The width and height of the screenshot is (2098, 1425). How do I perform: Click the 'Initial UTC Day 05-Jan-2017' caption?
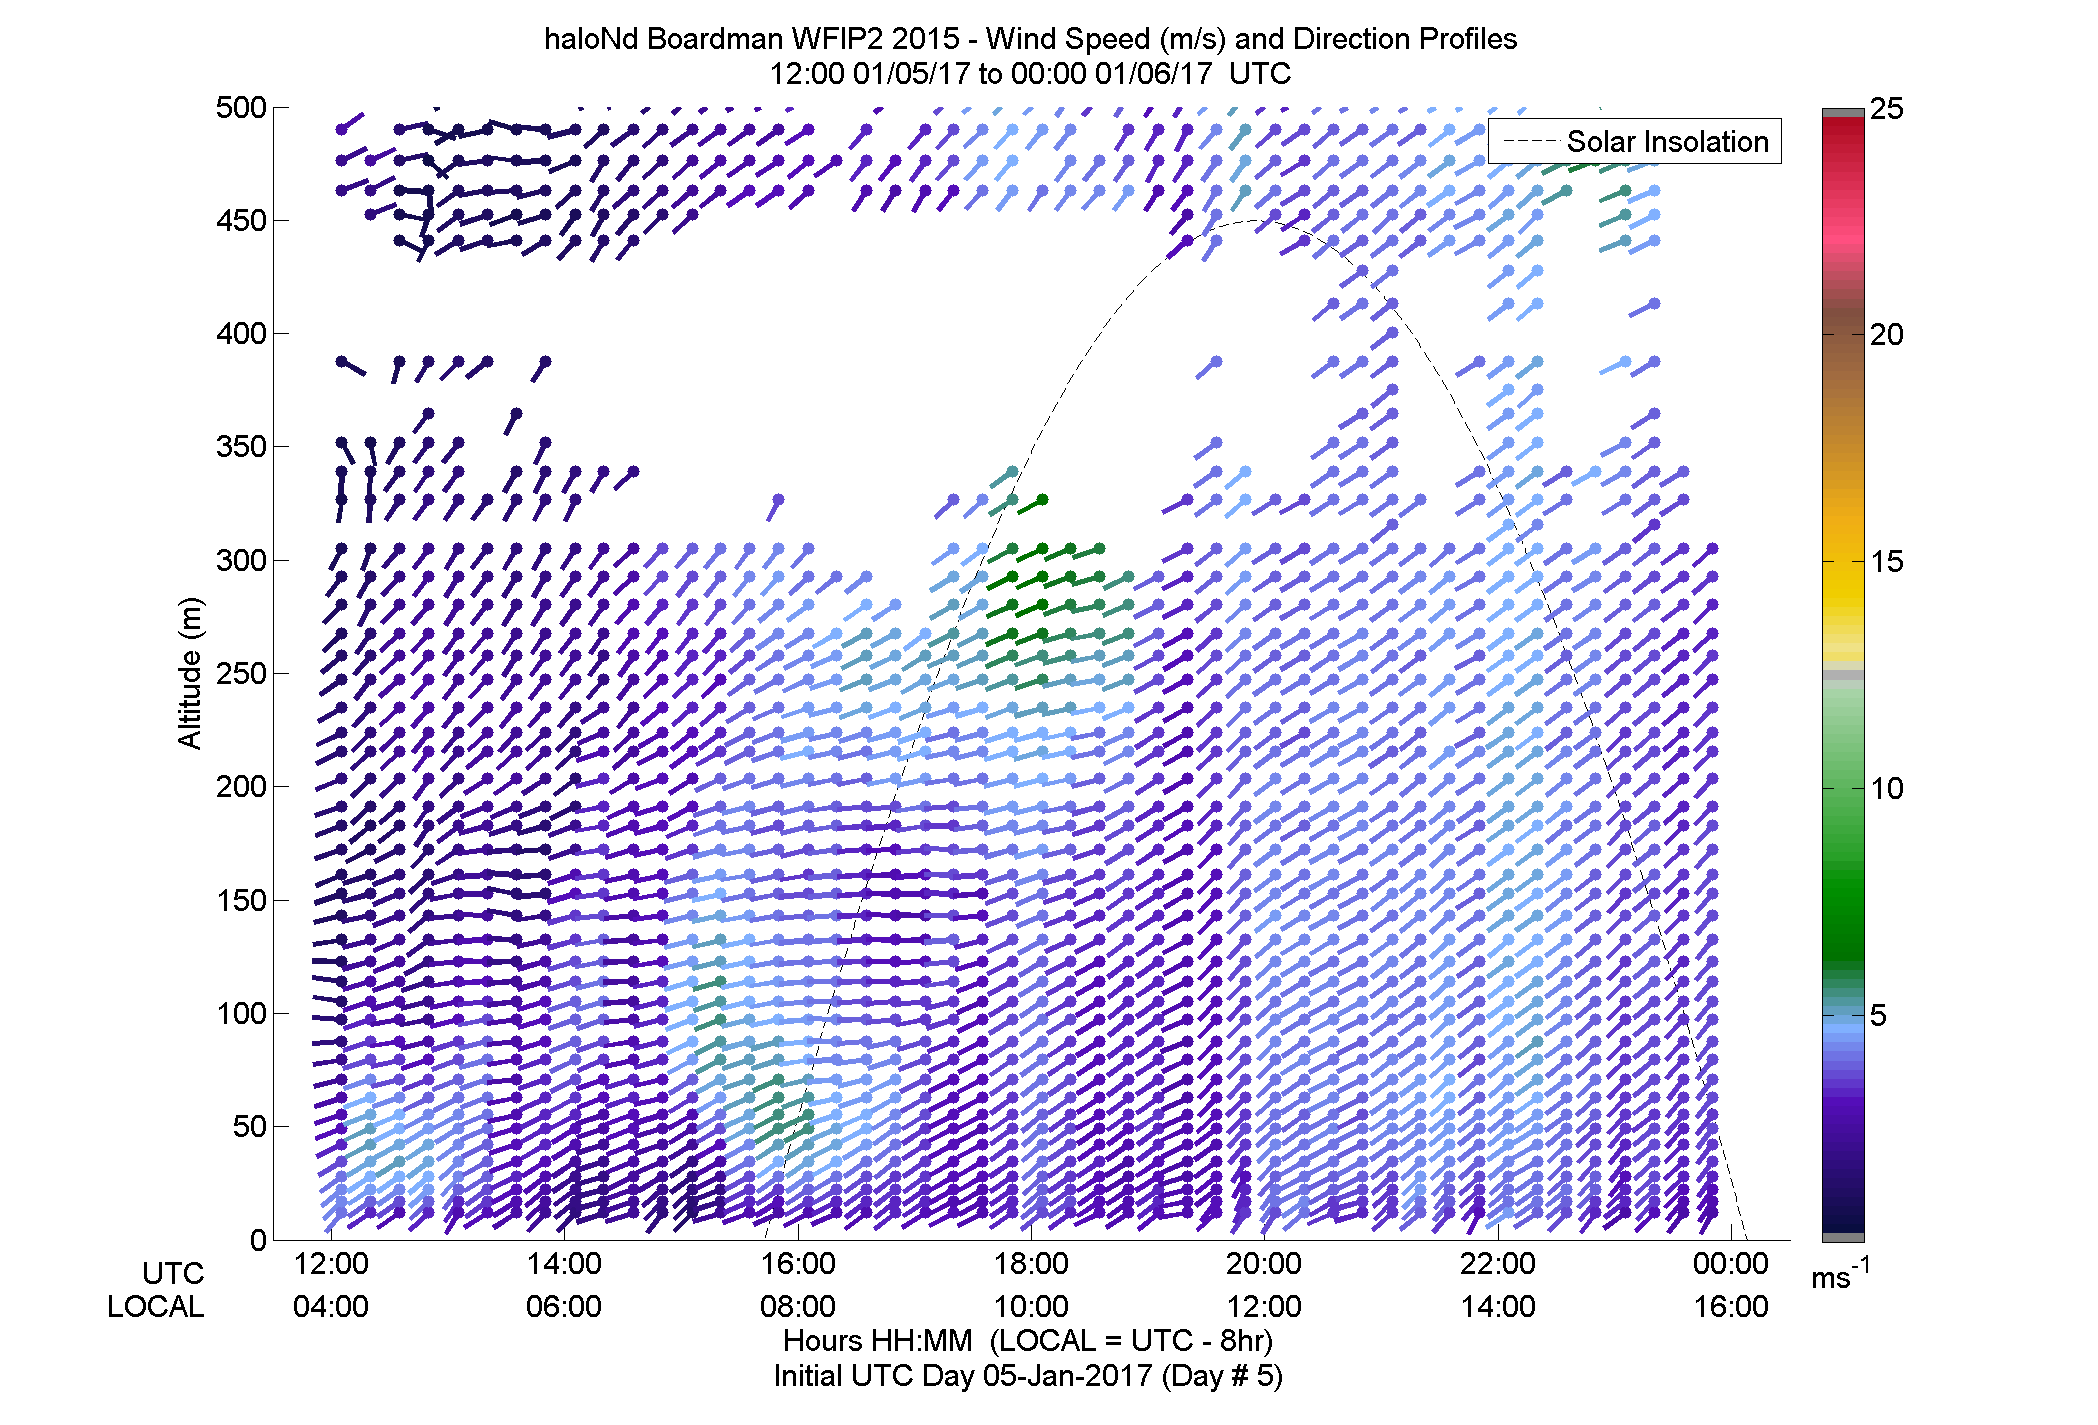[962, 1376]
